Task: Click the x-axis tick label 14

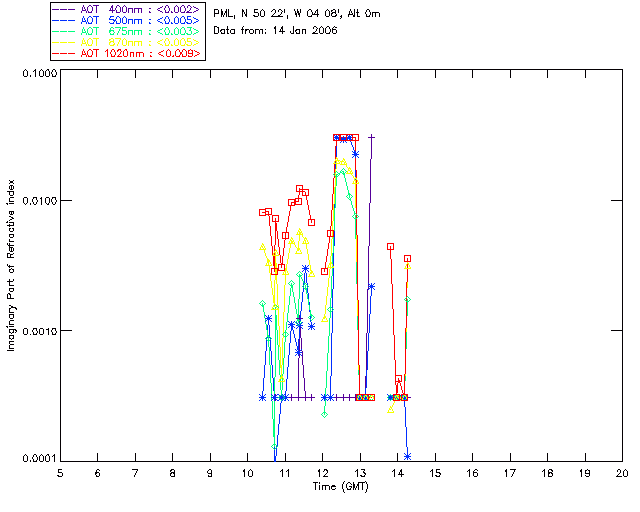Action: (x=398, y=473)
